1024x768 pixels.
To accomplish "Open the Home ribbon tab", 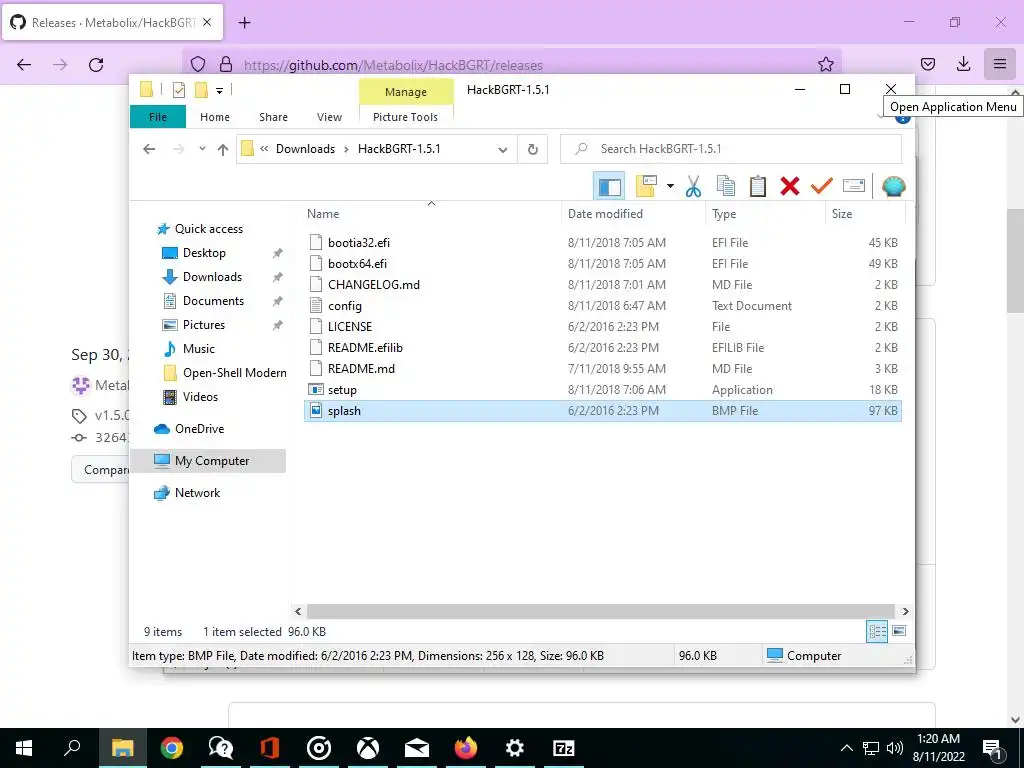I will pos(215,117).
